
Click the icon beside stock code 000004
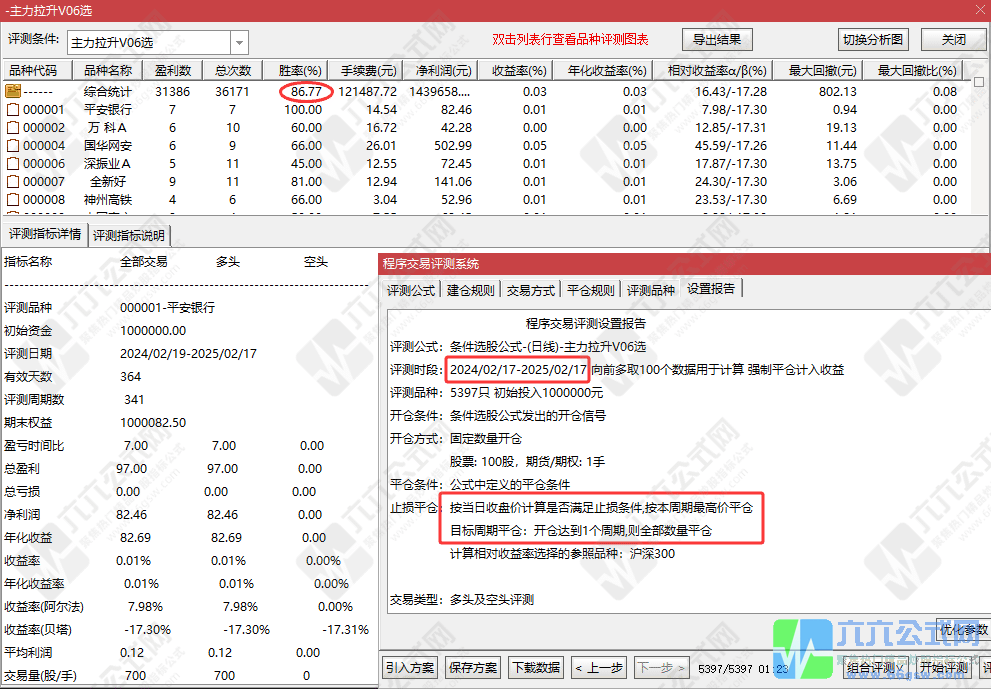coord(13,146)
